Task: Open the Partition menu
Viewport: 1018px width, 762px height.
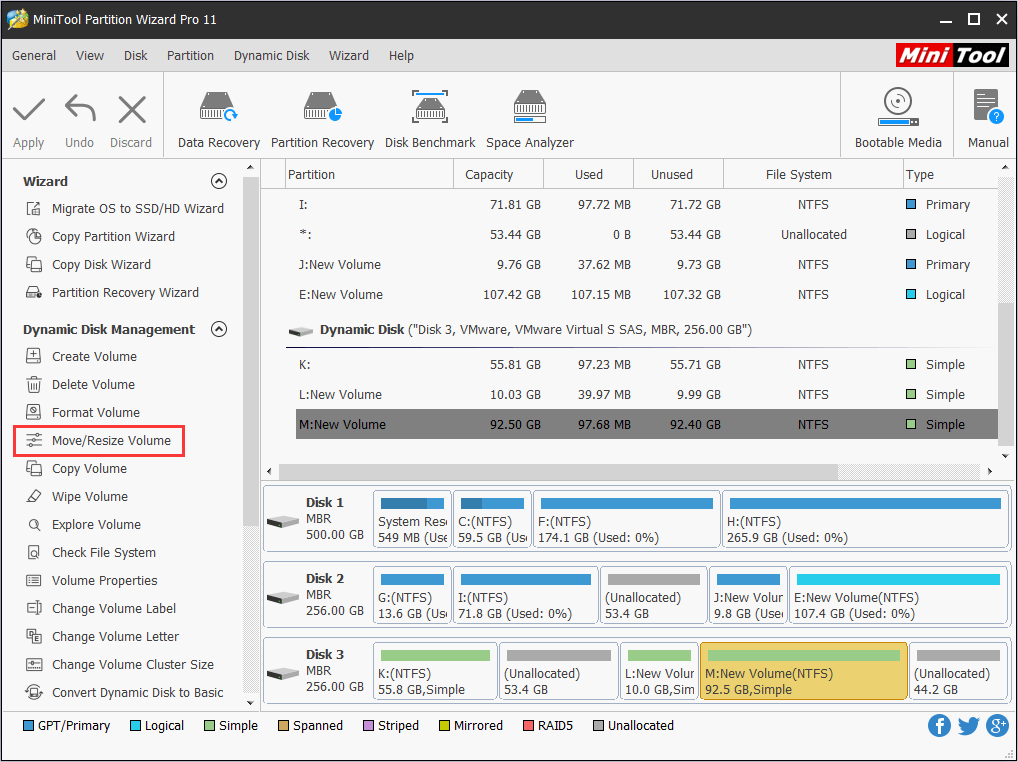Action: coord(190,56)
